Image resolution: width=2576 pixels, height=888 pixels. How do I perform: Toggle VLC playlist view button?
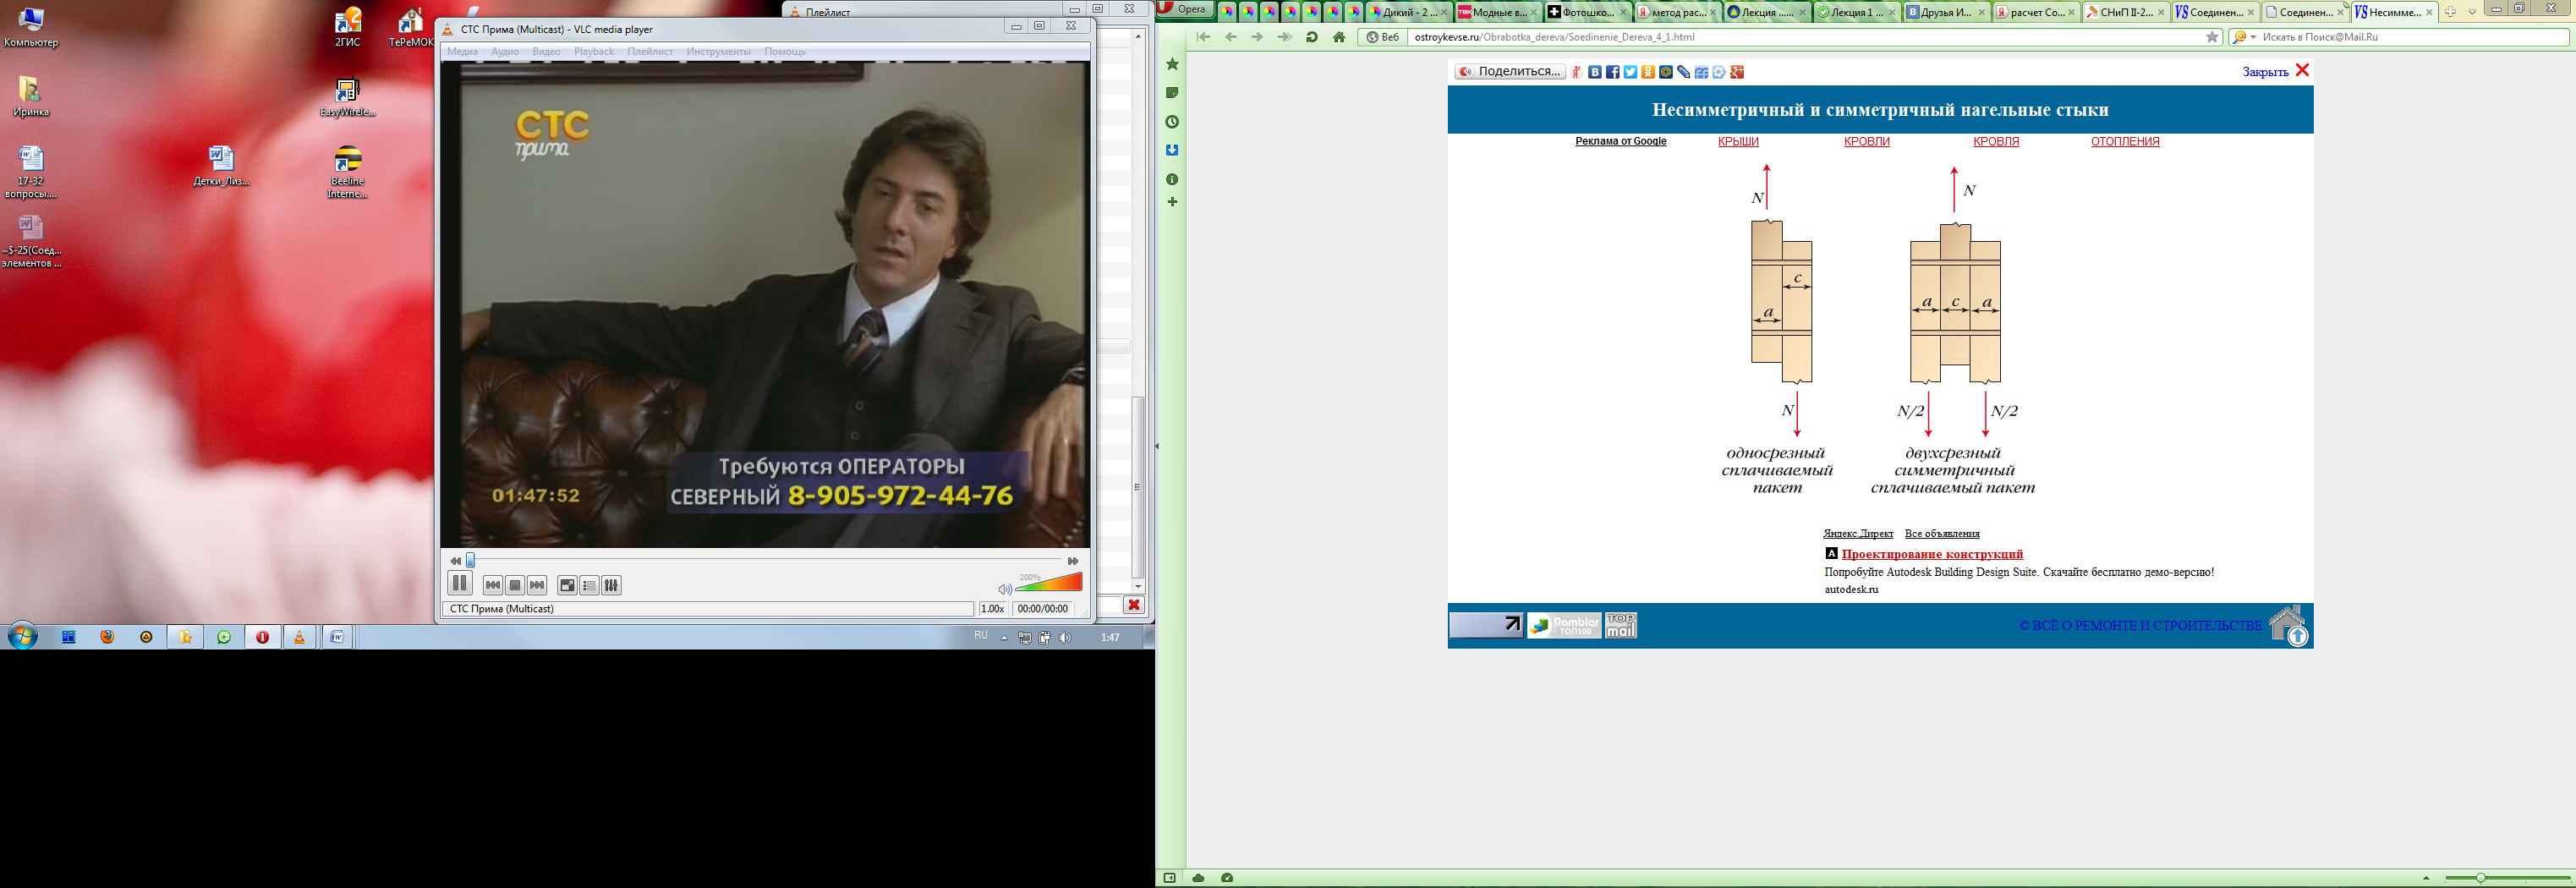coord(589,585)
